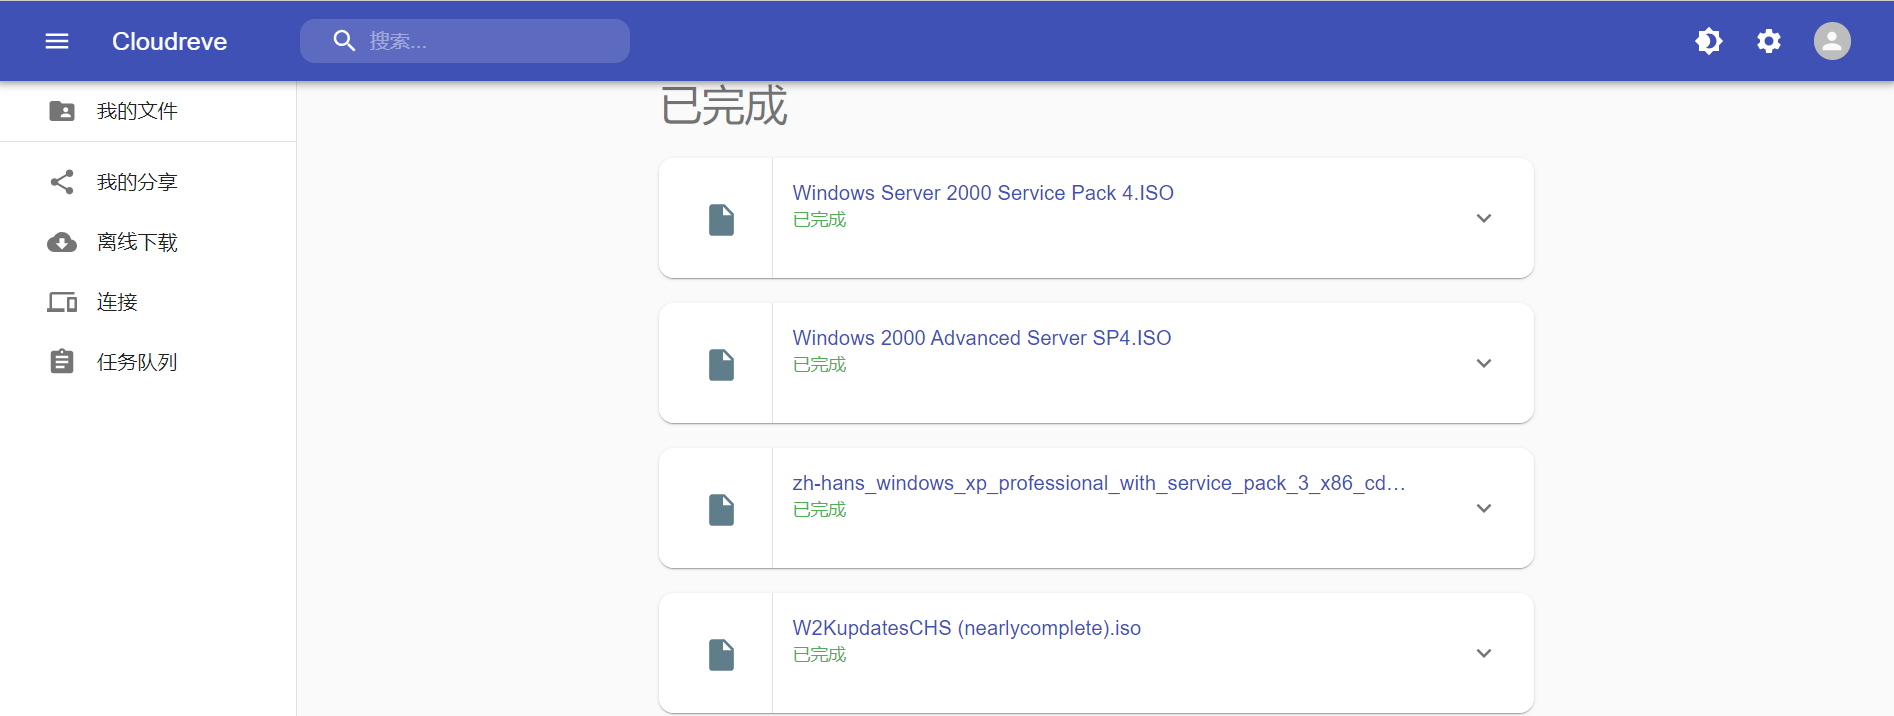Click the 连接 devices icon
Viewport: 1894px width, 716px height.
(62, 302)
